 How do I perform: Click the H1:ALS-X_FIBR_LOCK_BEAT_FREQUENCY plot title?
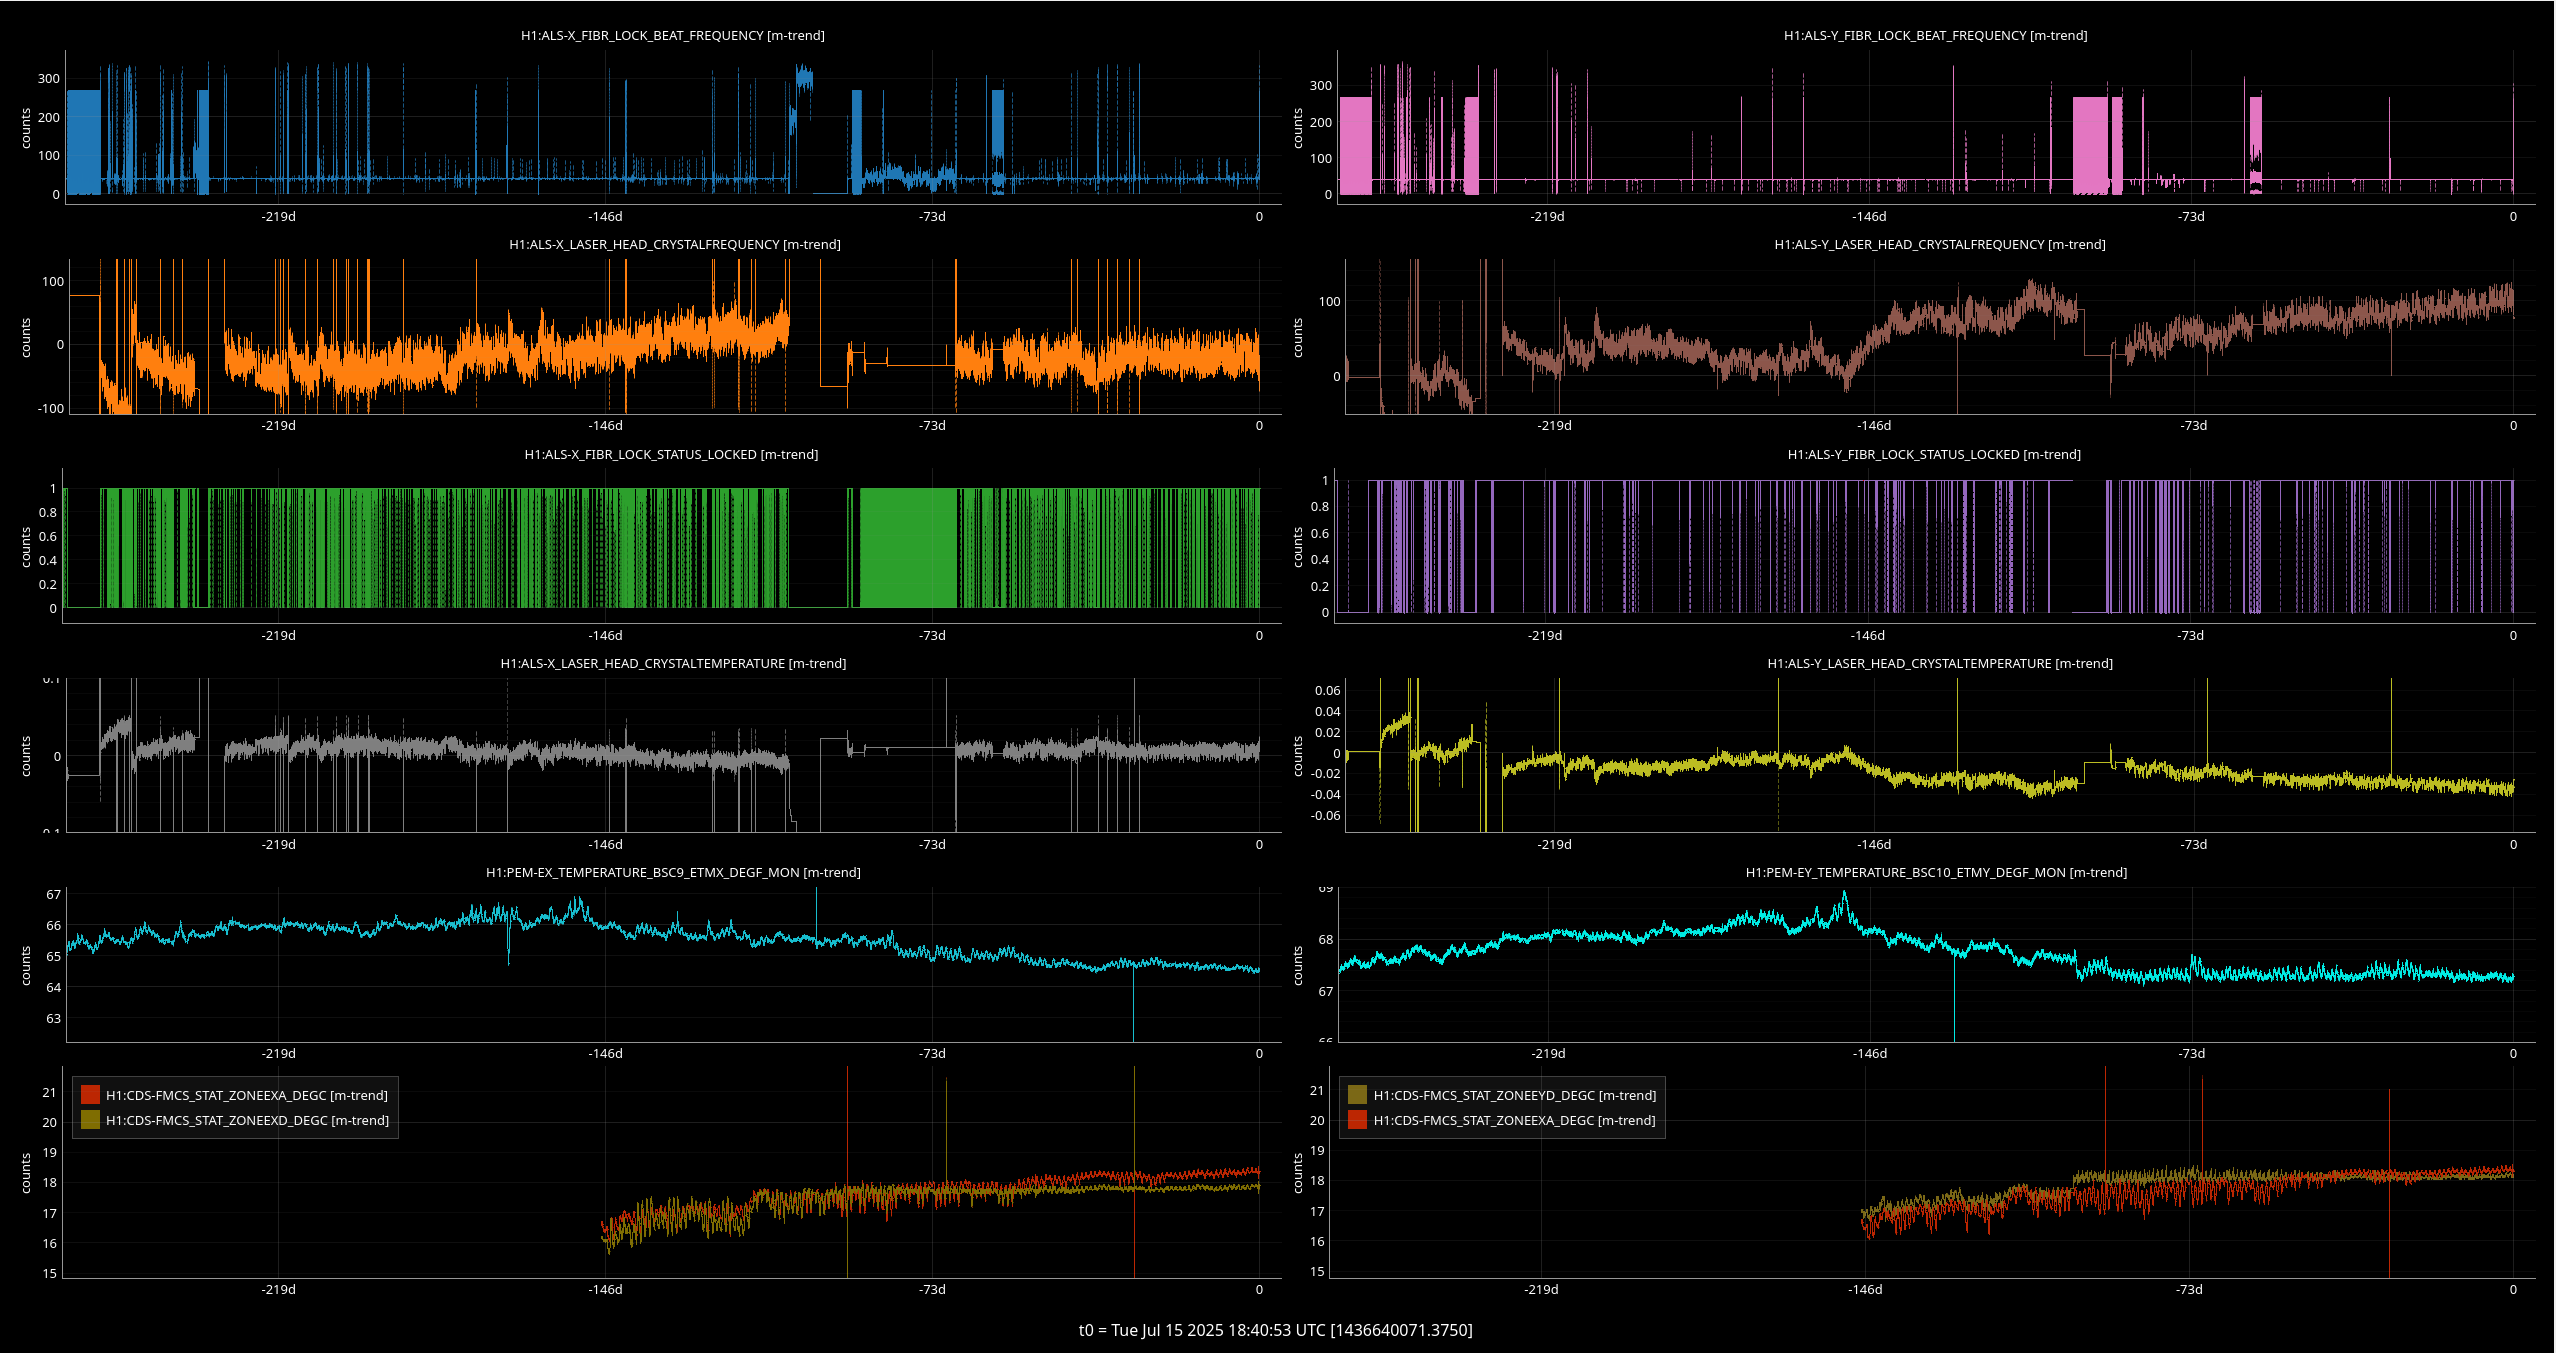(672, 35)
